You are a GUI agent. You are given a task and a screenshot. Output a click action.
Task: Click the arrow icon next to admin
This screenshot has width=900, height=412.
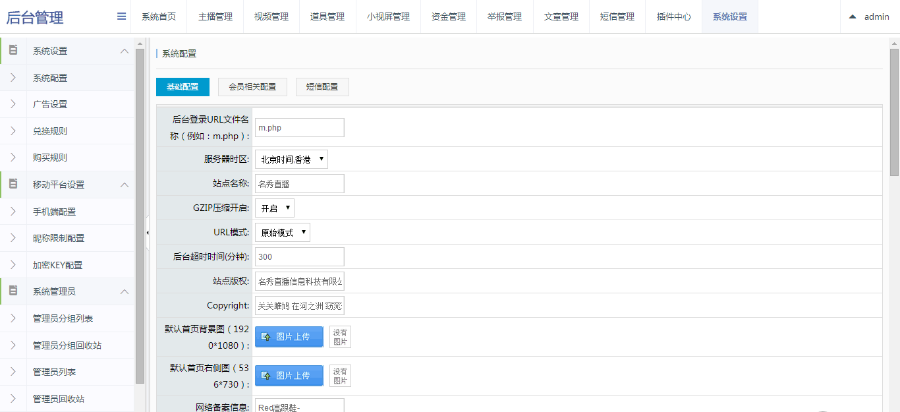[853, 17]
